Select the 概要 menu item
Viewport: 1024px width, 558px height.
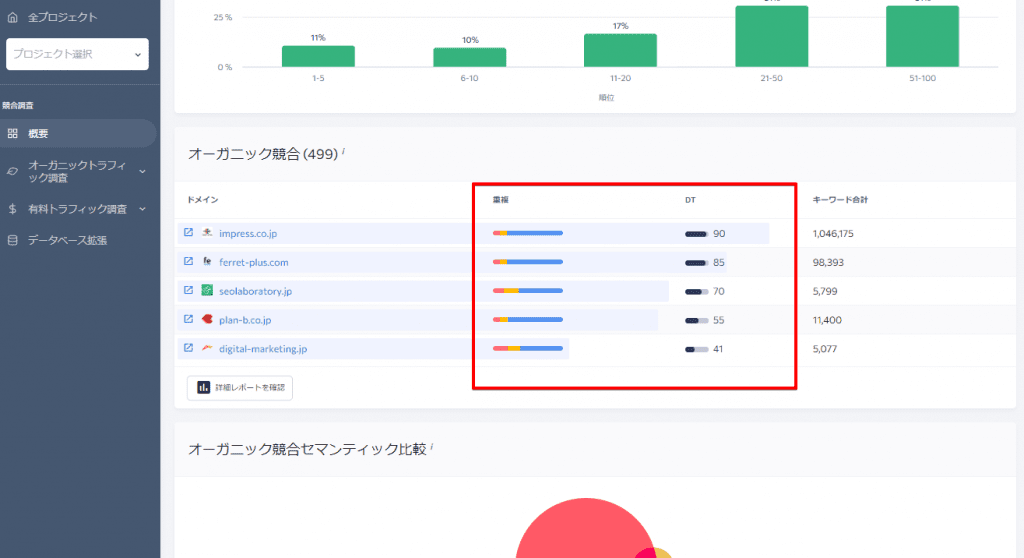point(78,133)
